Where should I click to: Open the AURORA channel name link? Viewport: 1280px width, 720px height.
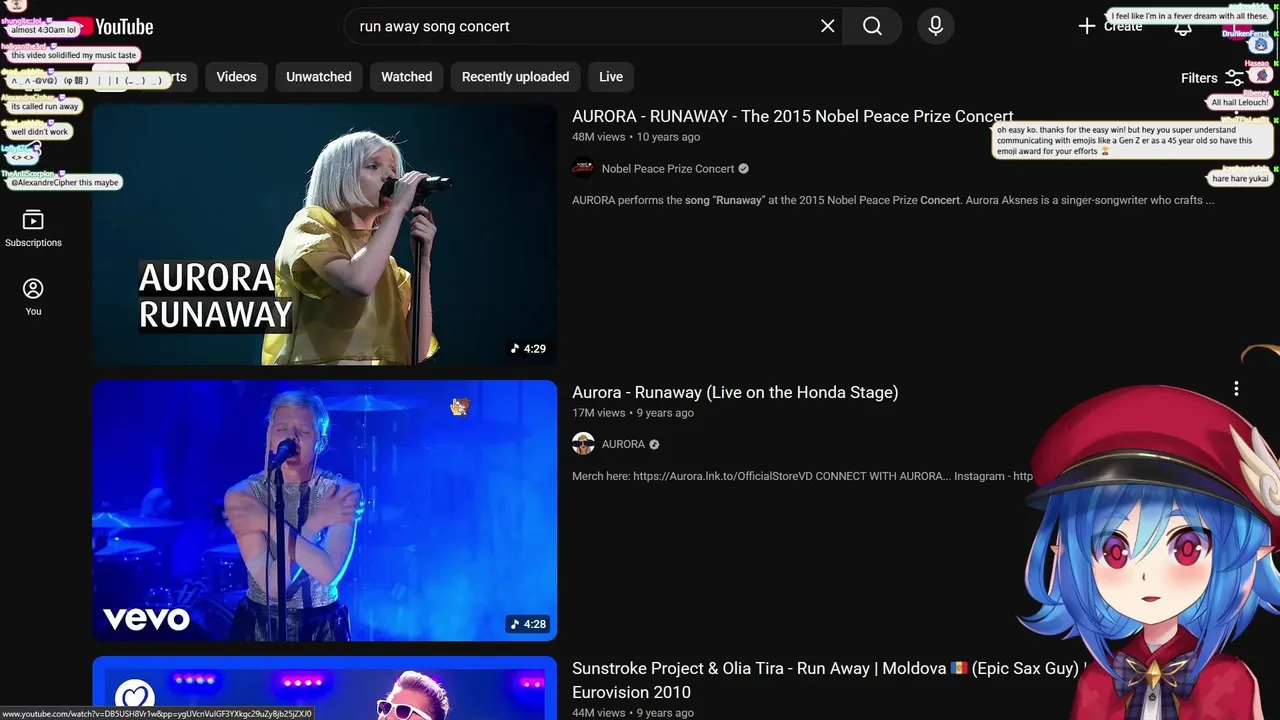coord(623,444)
